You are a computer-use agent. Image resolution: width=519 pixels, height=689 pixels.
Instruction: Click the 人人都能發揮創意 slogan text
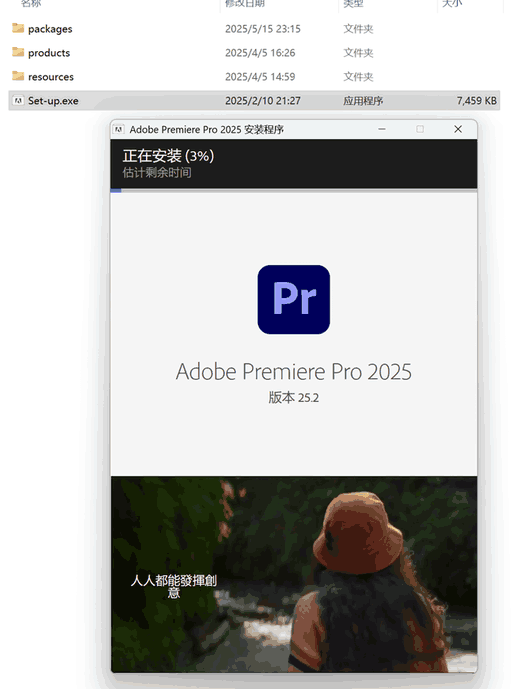coord(174,586)
